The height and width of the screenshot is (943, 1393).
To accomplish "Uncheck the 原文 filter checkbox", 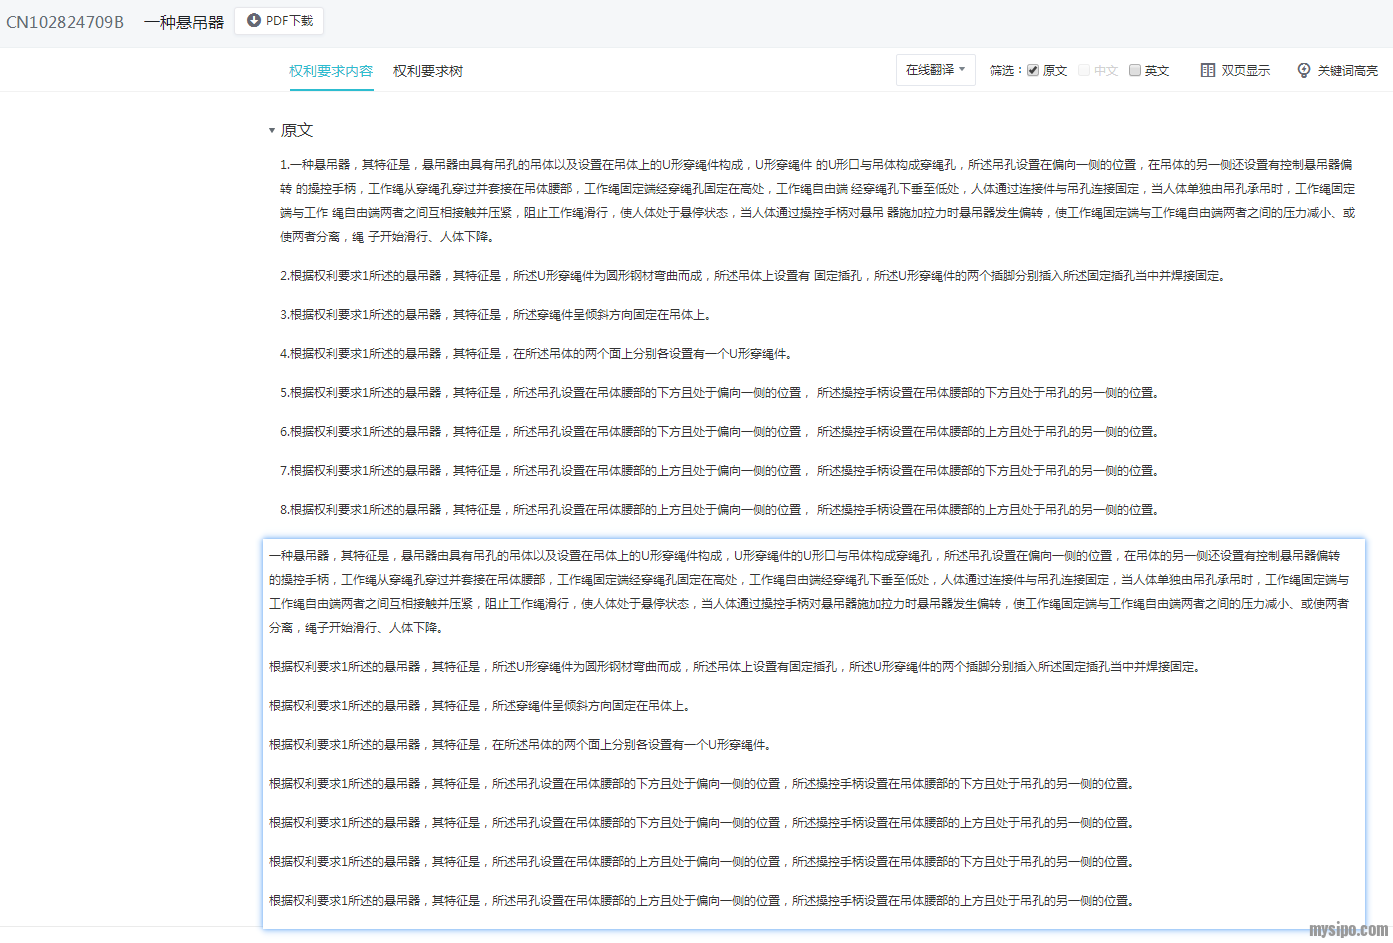I will (1033, 70).
